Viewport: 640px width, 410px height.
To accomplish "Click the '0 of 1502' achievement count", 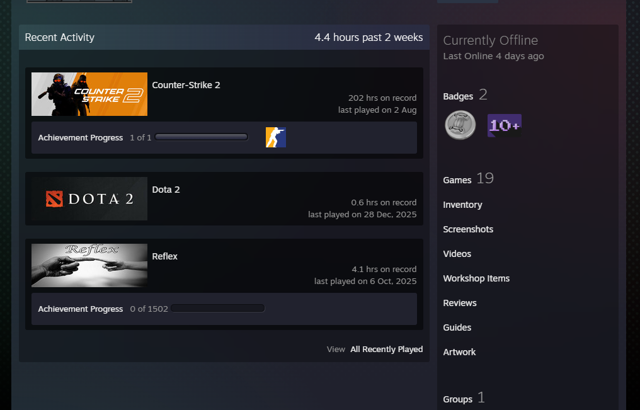I will (149, 309).
